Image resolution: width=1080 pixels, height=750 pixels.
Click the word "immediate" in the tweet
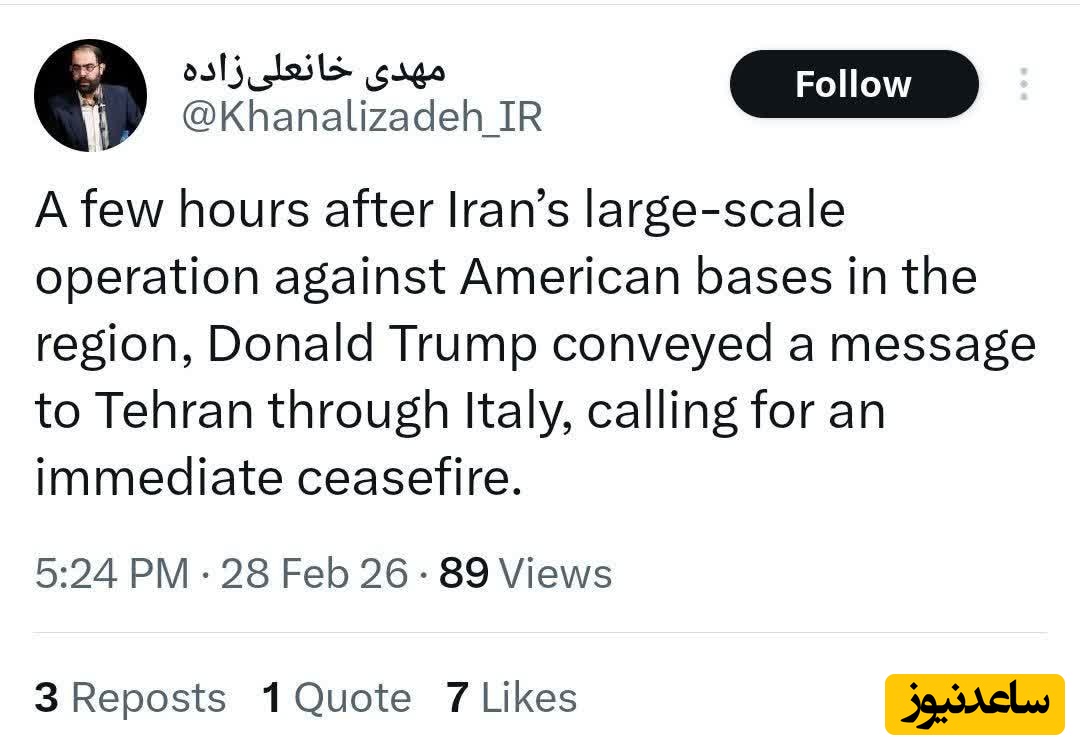coord(158,477)
